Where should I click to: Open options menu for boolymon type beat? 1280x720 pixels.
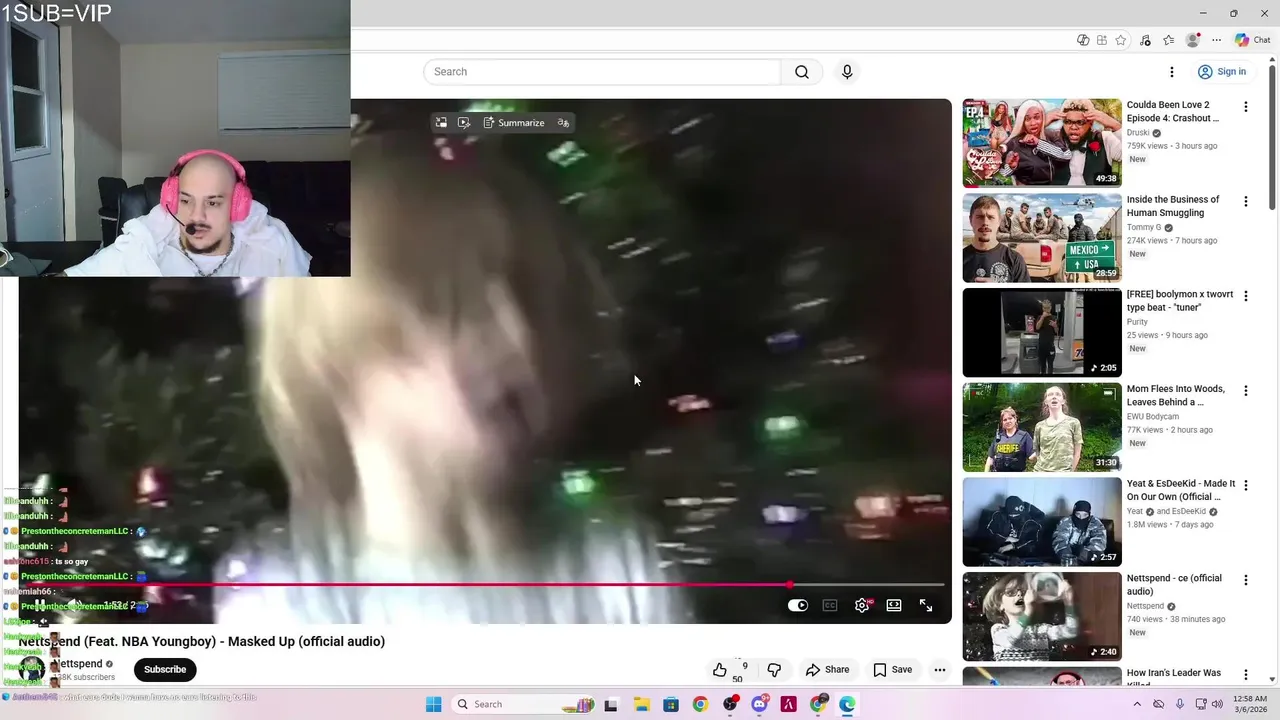(1246, 297)
